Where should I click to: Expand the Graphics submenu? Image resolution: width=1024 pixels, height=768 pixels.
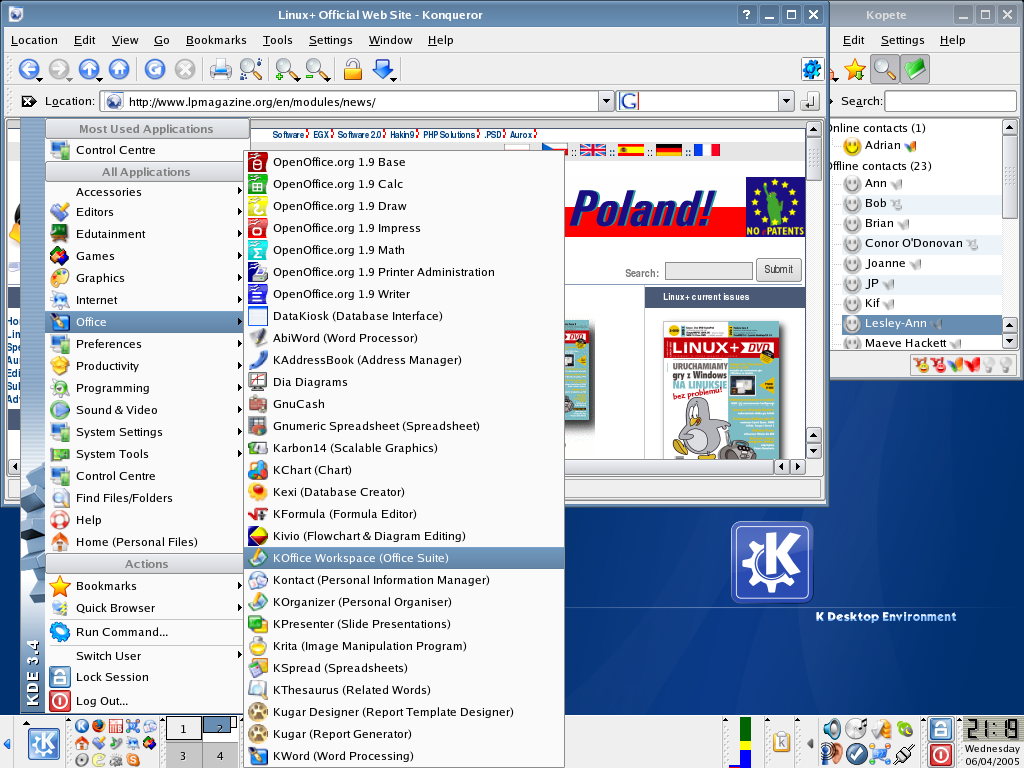pos(146,278)
